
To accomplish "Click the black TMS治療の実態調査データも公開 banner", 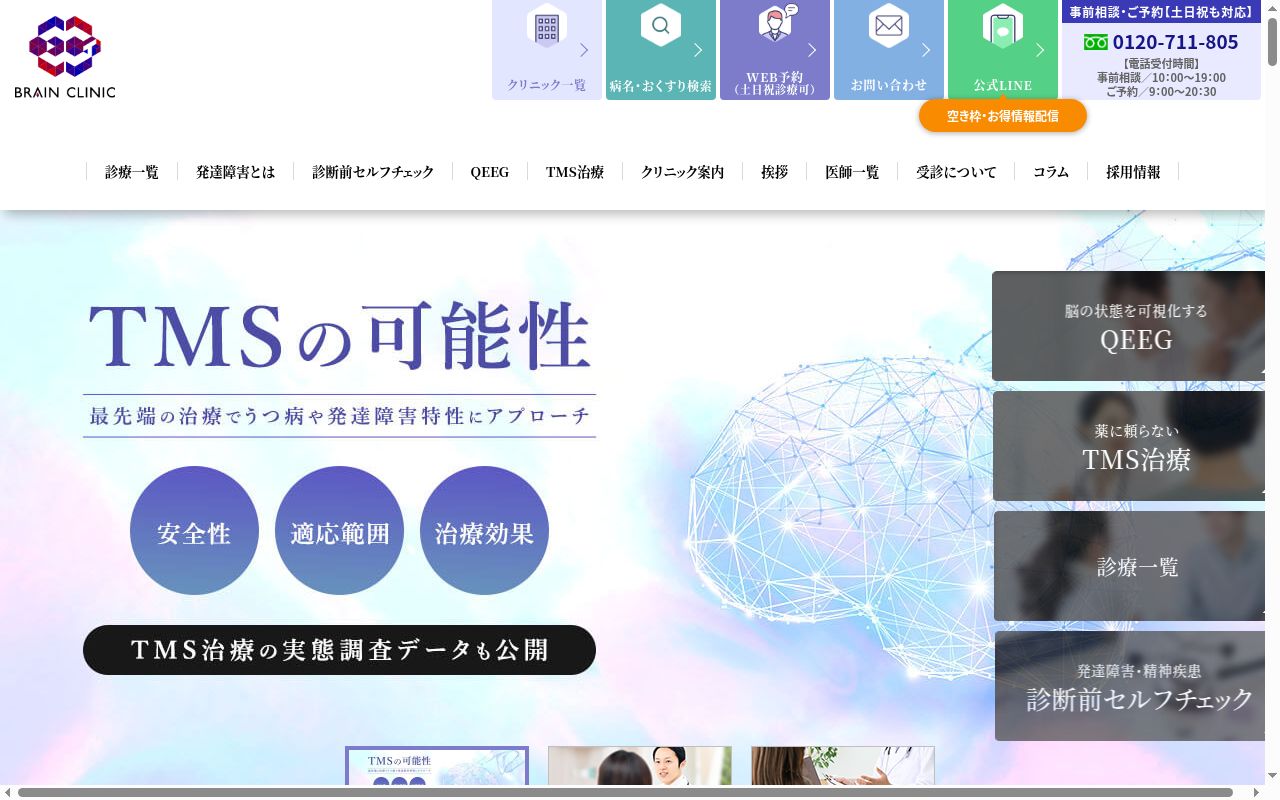I will (x=339, y=650).
